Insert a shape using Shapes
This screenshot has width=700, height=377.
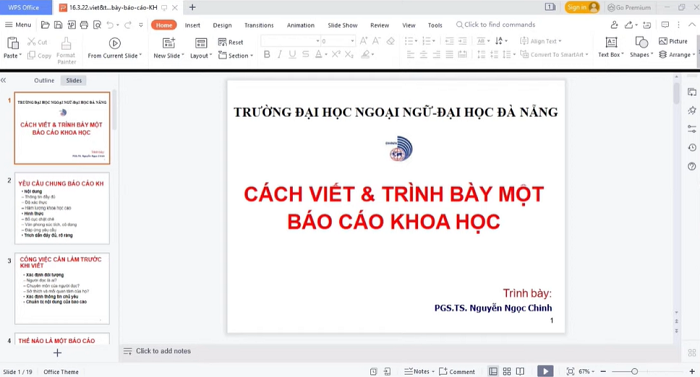click(641, 47)
